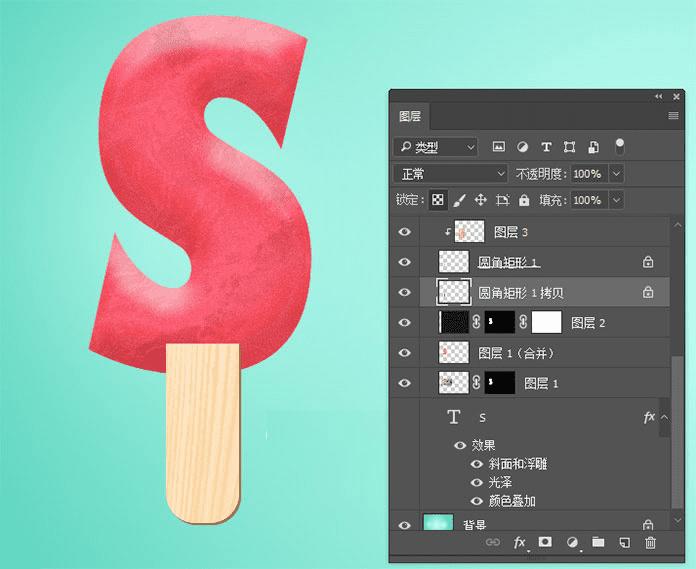The height and width of the screenshot is (569, 696).
Task: Lock artboard nesting icon
Action: click(x=502, y=200)
